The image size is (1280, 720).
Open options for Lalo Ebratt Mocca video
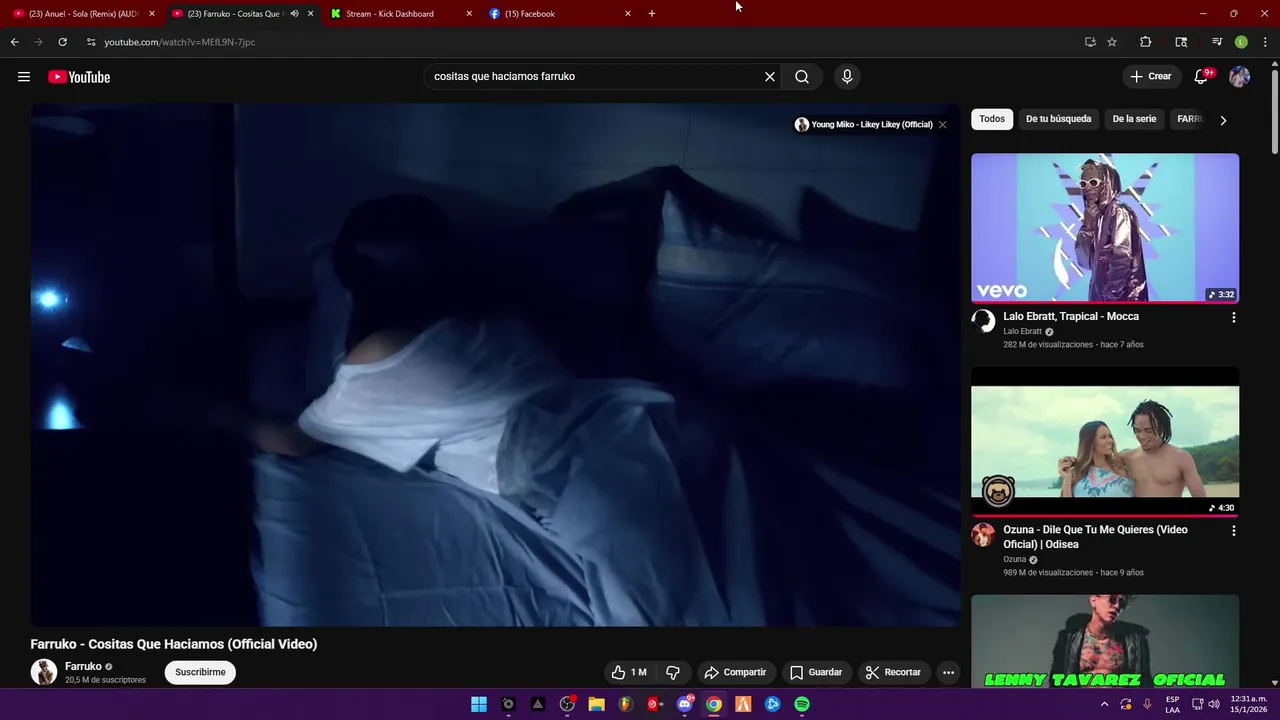pos(1233,317)
